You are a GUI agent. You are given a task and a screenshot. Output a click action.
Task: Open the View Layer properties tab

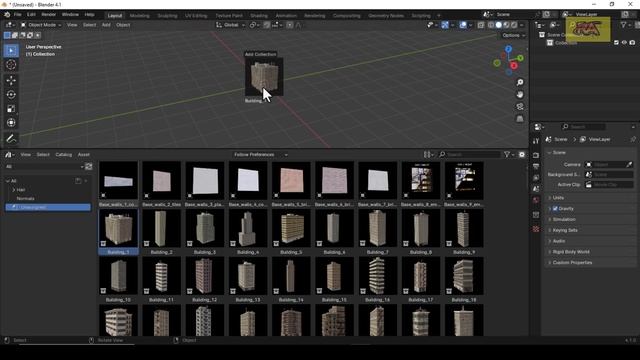point(536,178)
